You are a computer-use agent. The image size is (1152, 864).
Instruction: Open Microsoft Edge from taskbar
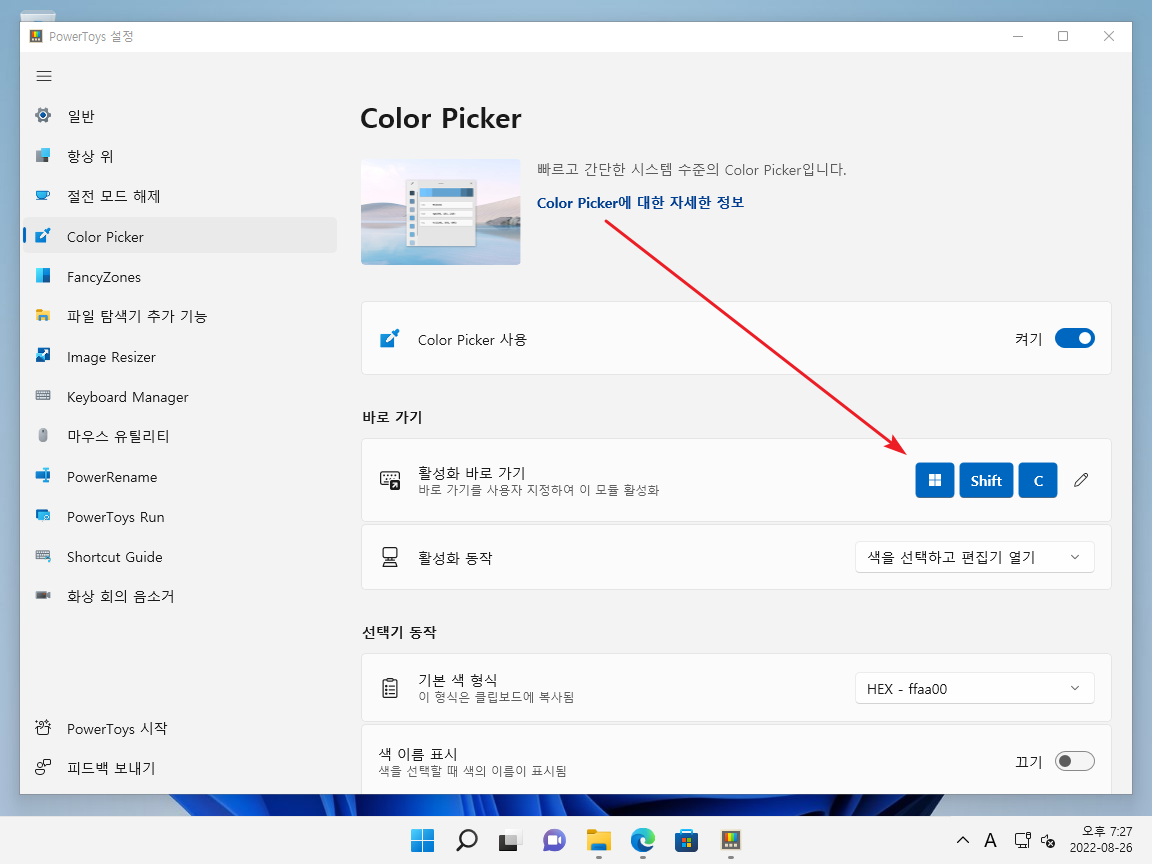643,840
